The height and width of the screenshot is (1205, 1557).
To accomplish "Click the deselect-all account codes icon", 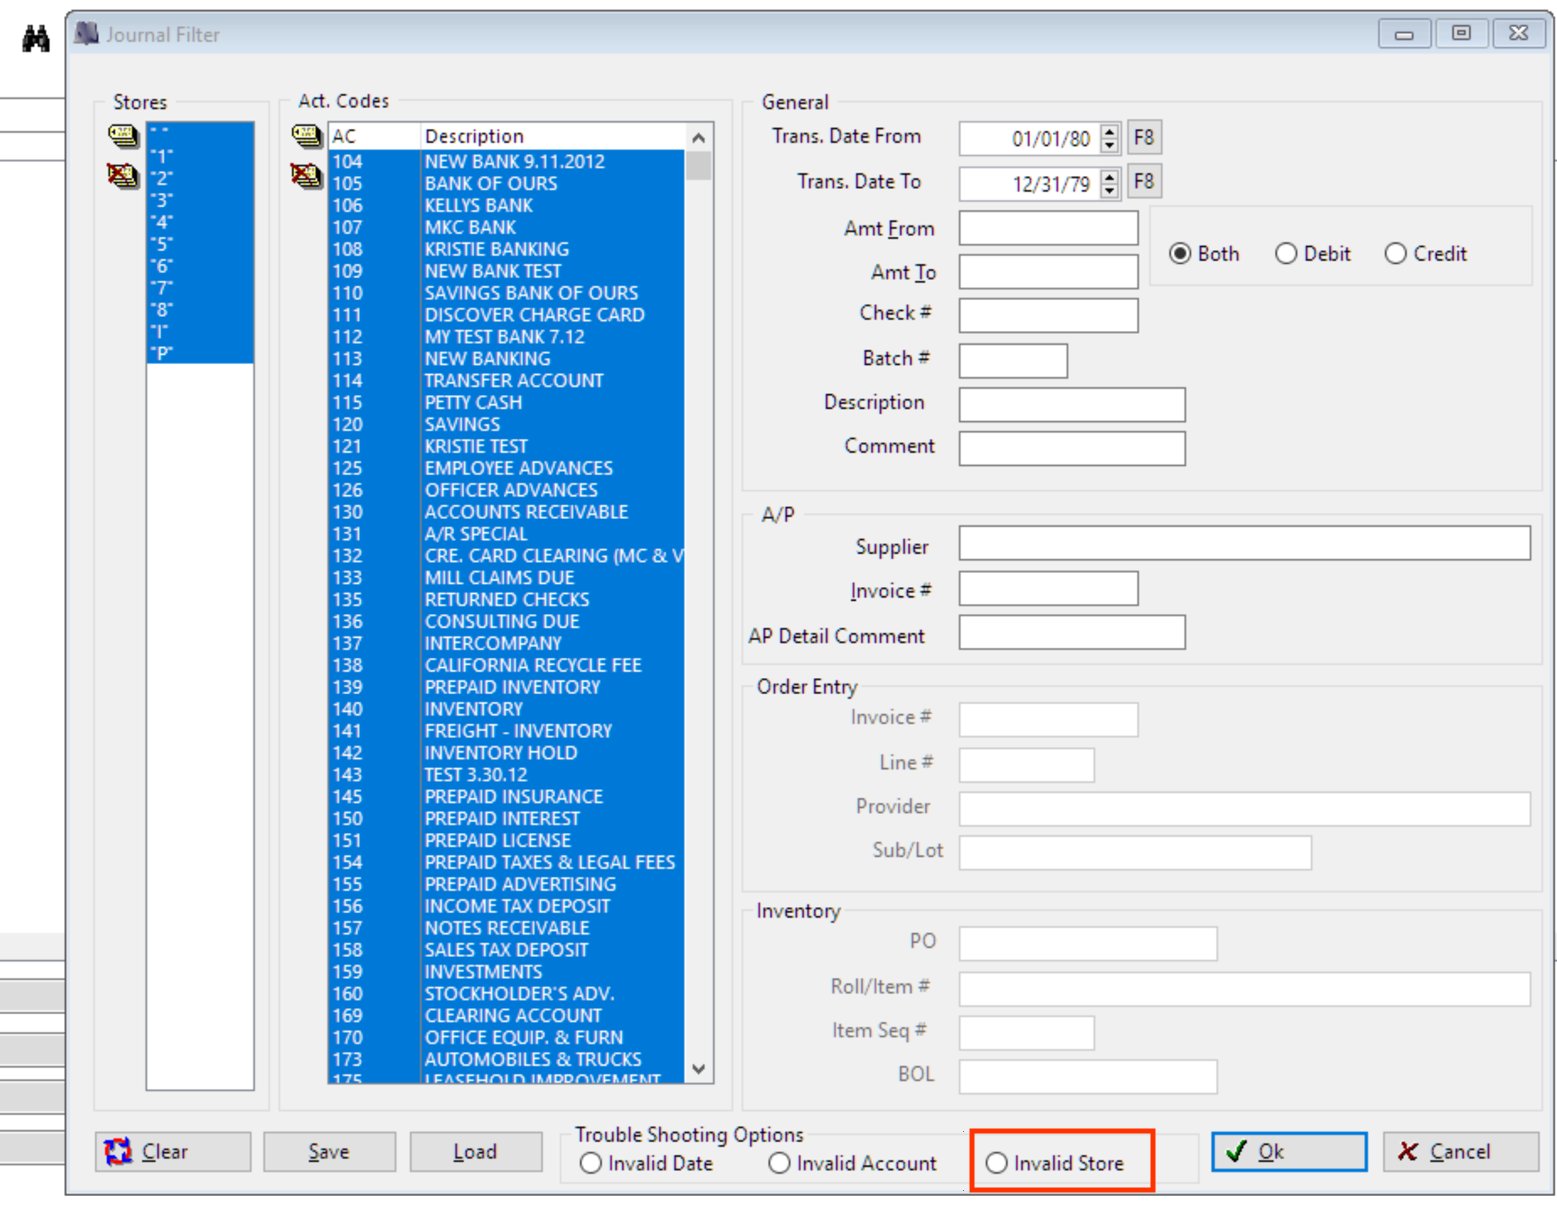I will tap(306, 176).
